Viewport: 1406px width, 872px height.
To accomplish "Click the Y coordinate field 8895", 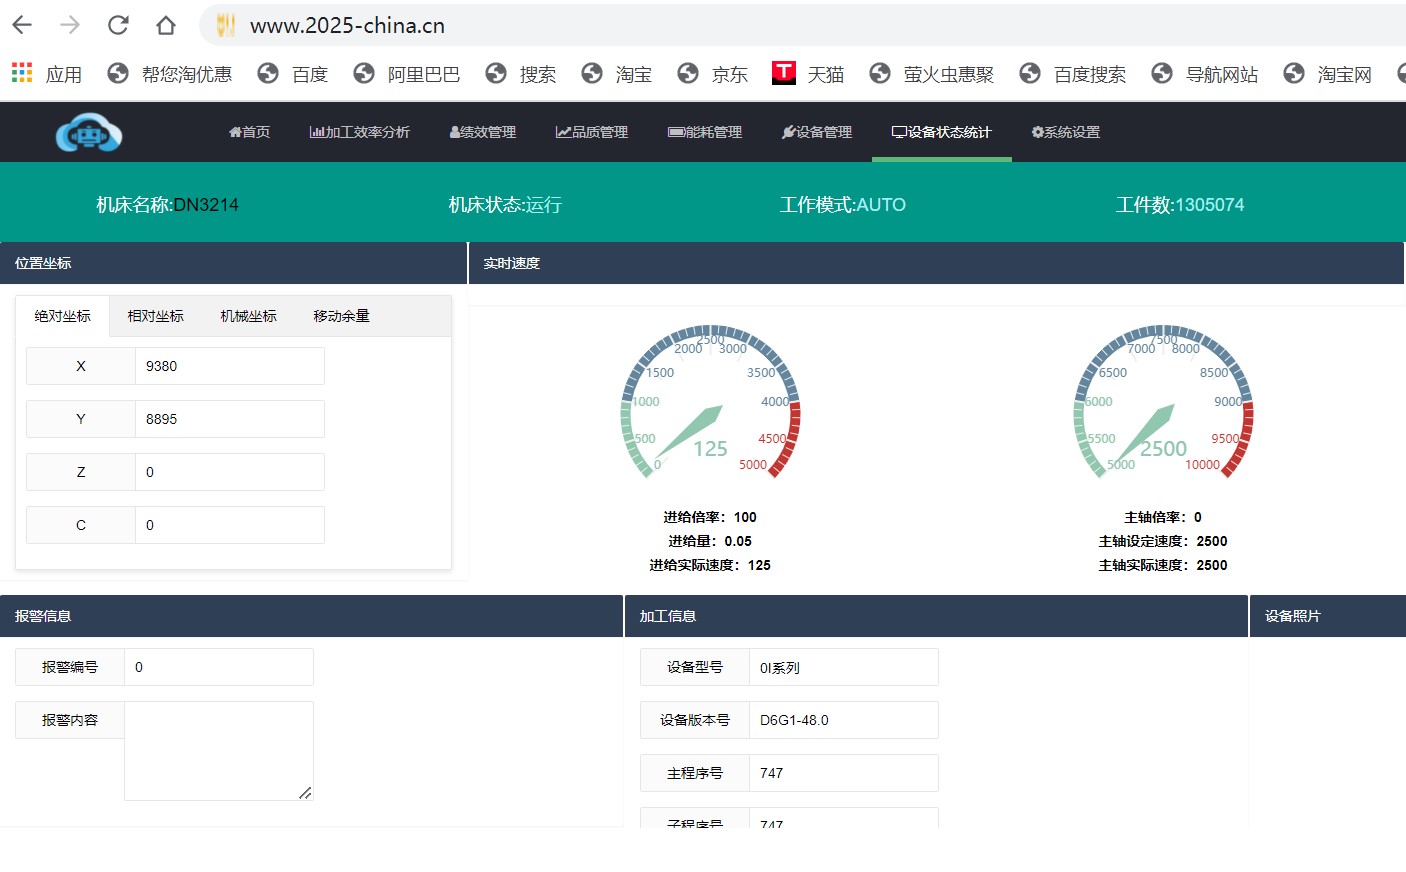I will tap(230, 419).
